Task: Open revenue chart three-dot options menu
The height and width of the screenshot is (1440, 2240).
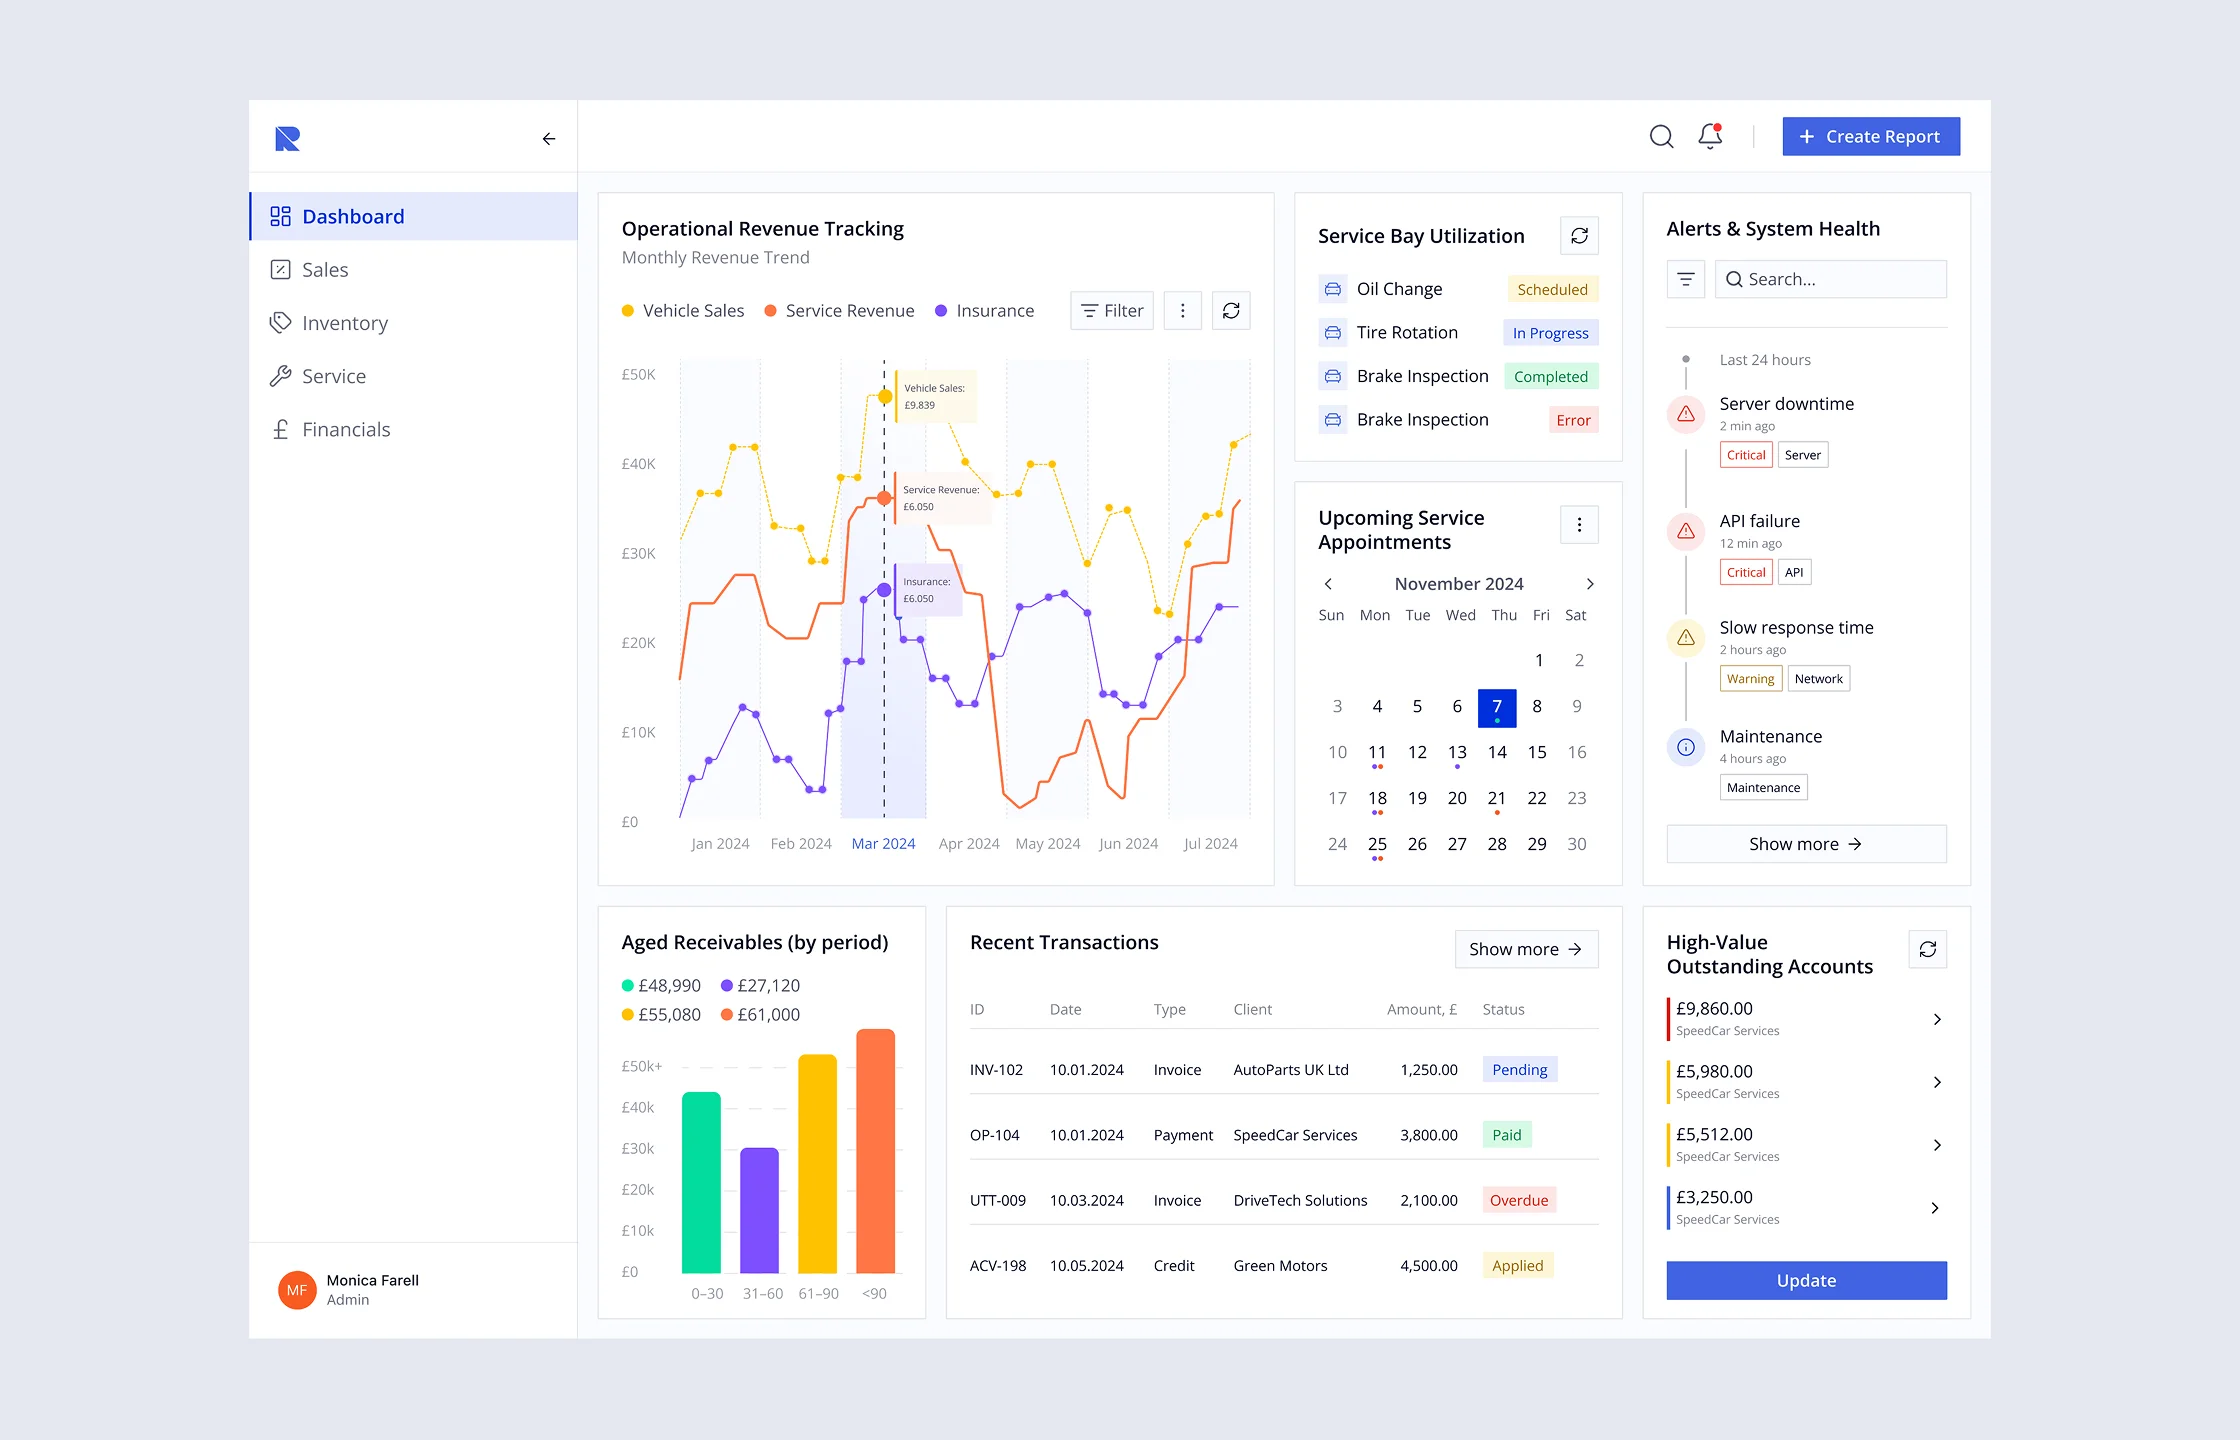Action: pyautogui.click(x=1182, y=311)
